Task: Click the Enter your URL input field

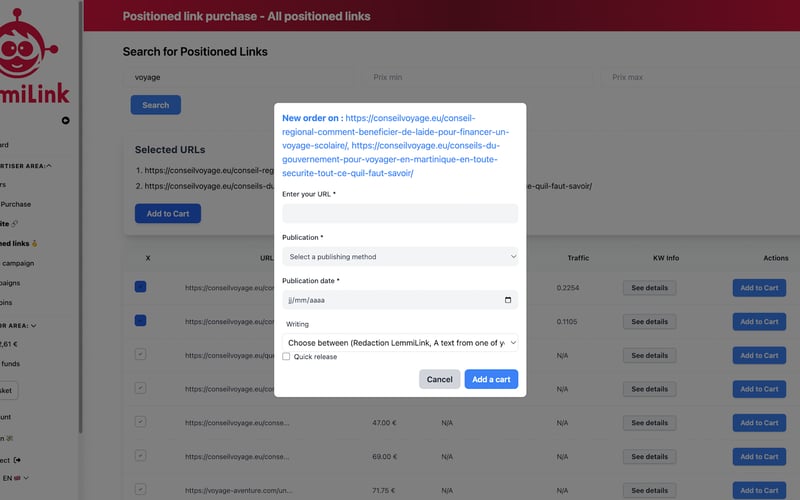Action: point(400,214)
